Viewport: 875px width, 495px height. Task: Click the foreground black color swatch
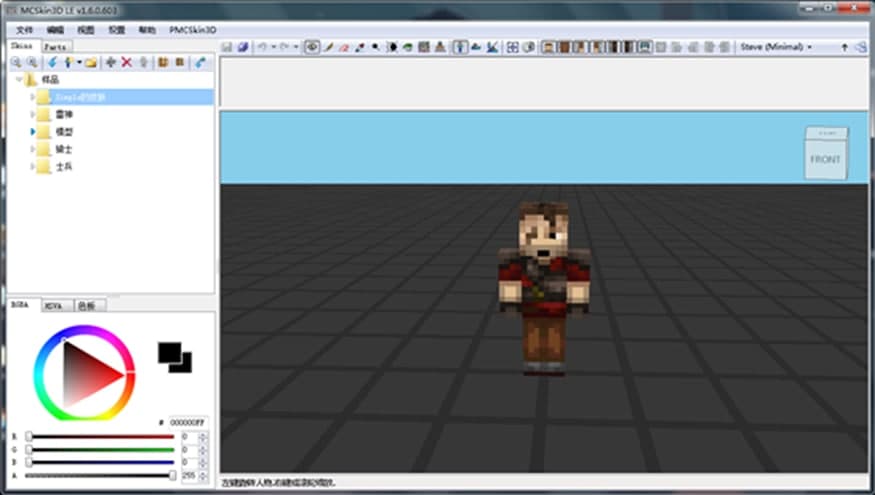(x=170, y=353)
